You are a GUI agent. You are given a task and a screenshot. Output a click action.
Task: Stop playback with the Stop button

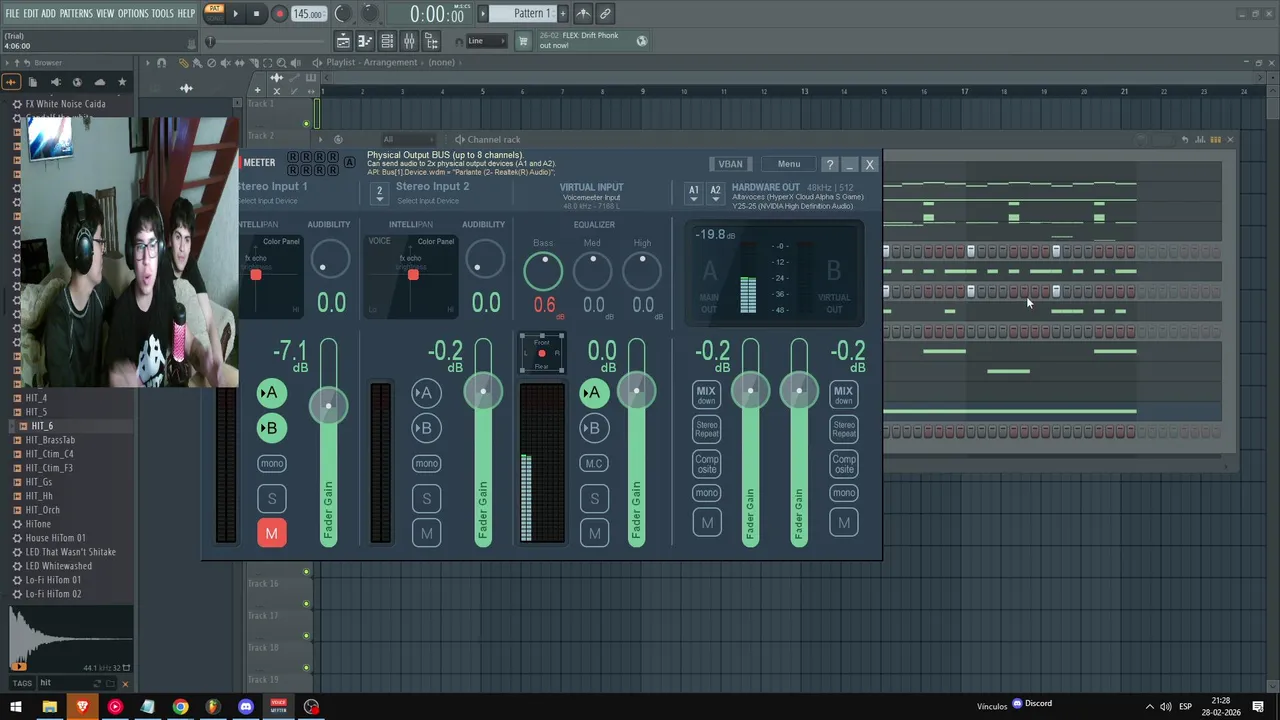[x=256, y=14]
